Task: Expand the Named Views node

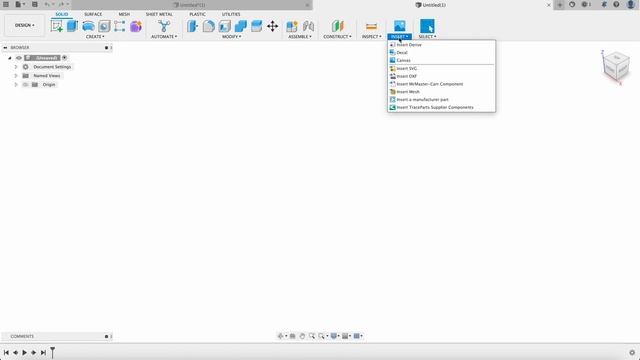Action: point(16,76)
